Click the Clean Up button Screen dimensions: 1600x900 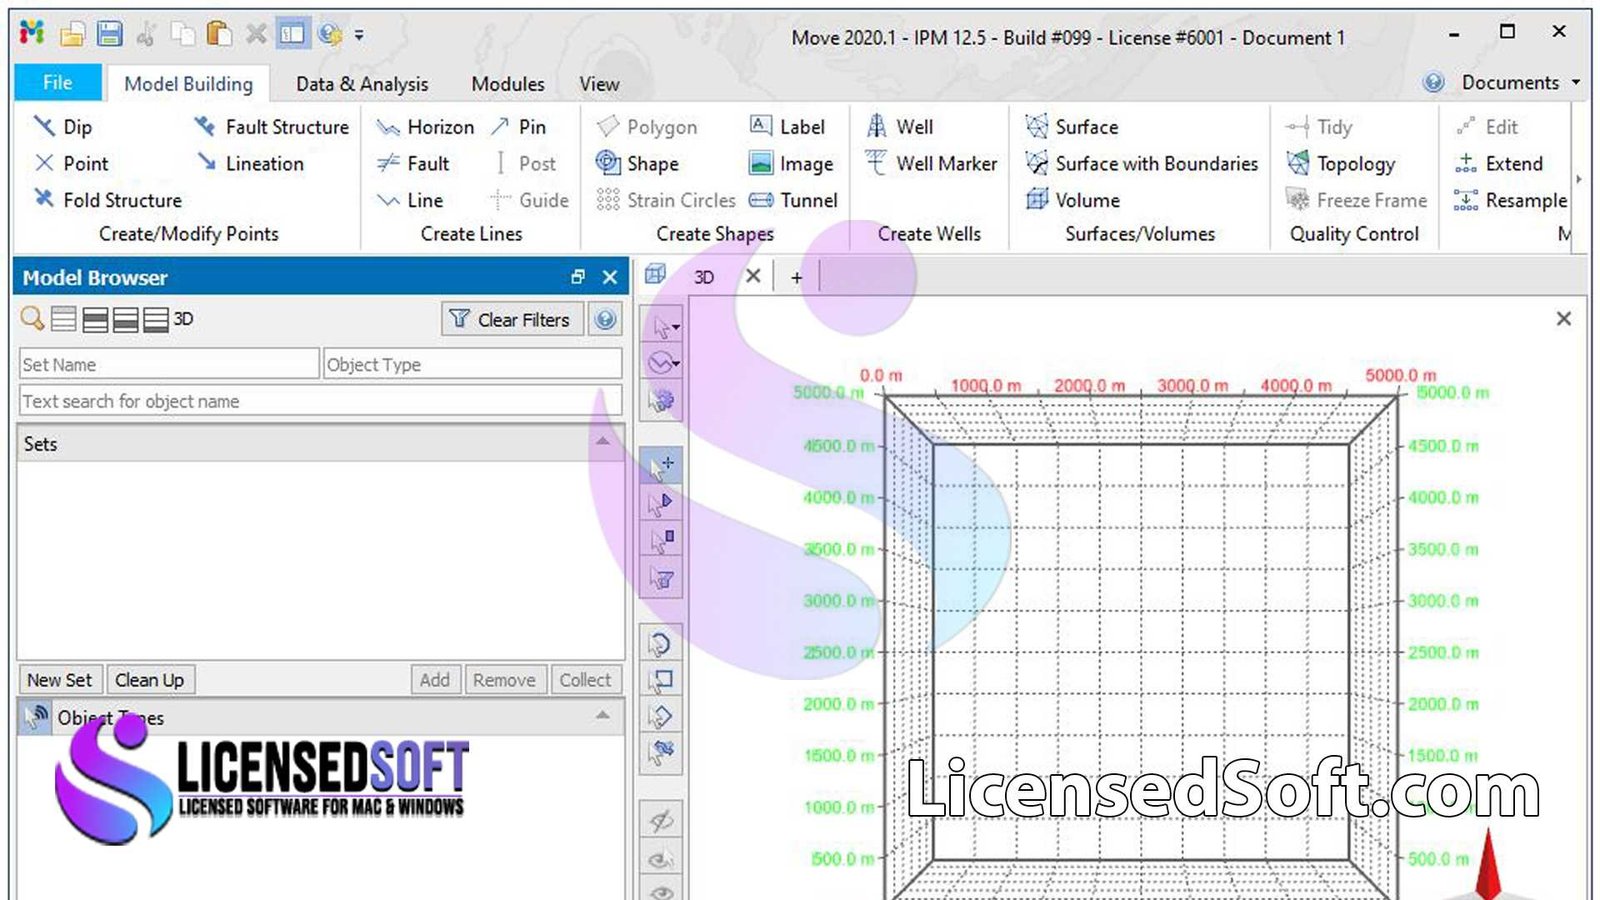click(x=150, y=680)
